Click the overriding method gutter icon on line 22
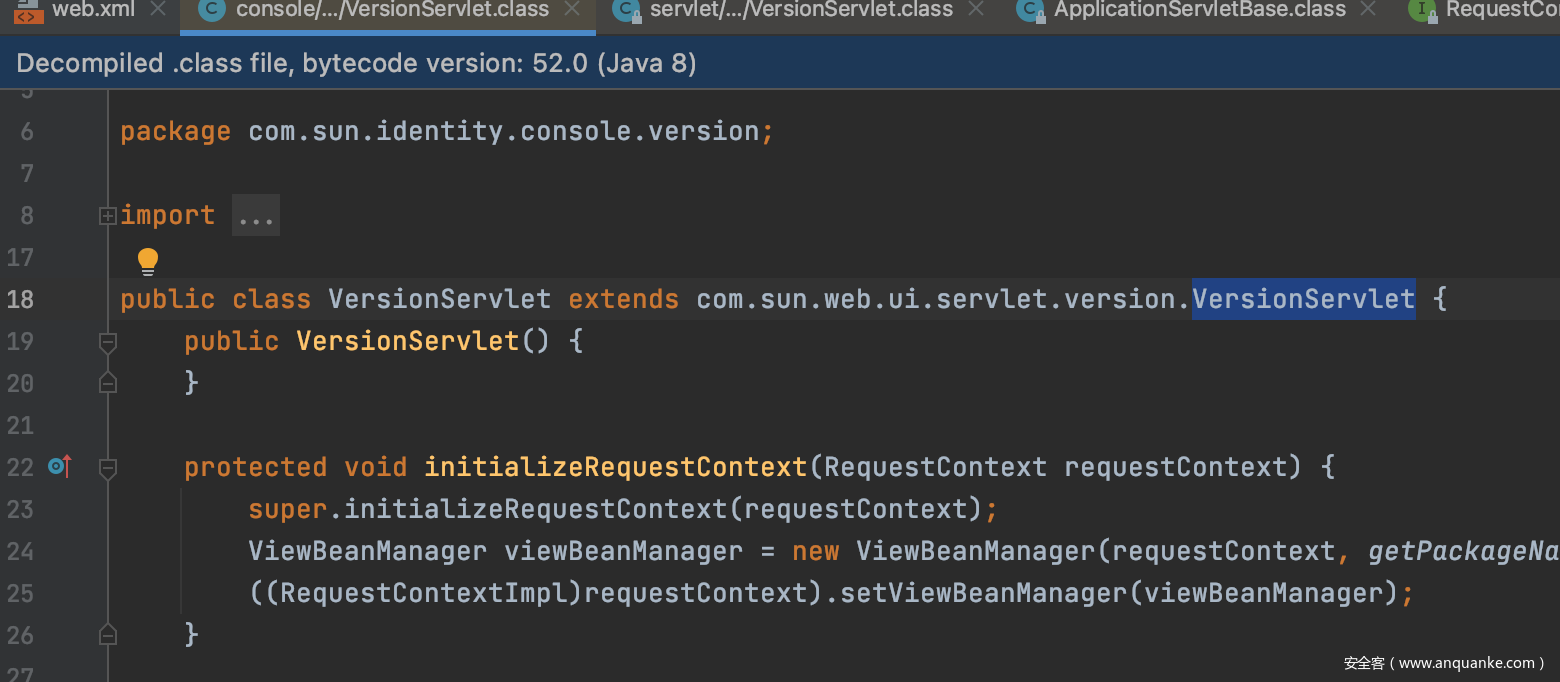This screenshot has width=1560, height=682. pos(60,466)
